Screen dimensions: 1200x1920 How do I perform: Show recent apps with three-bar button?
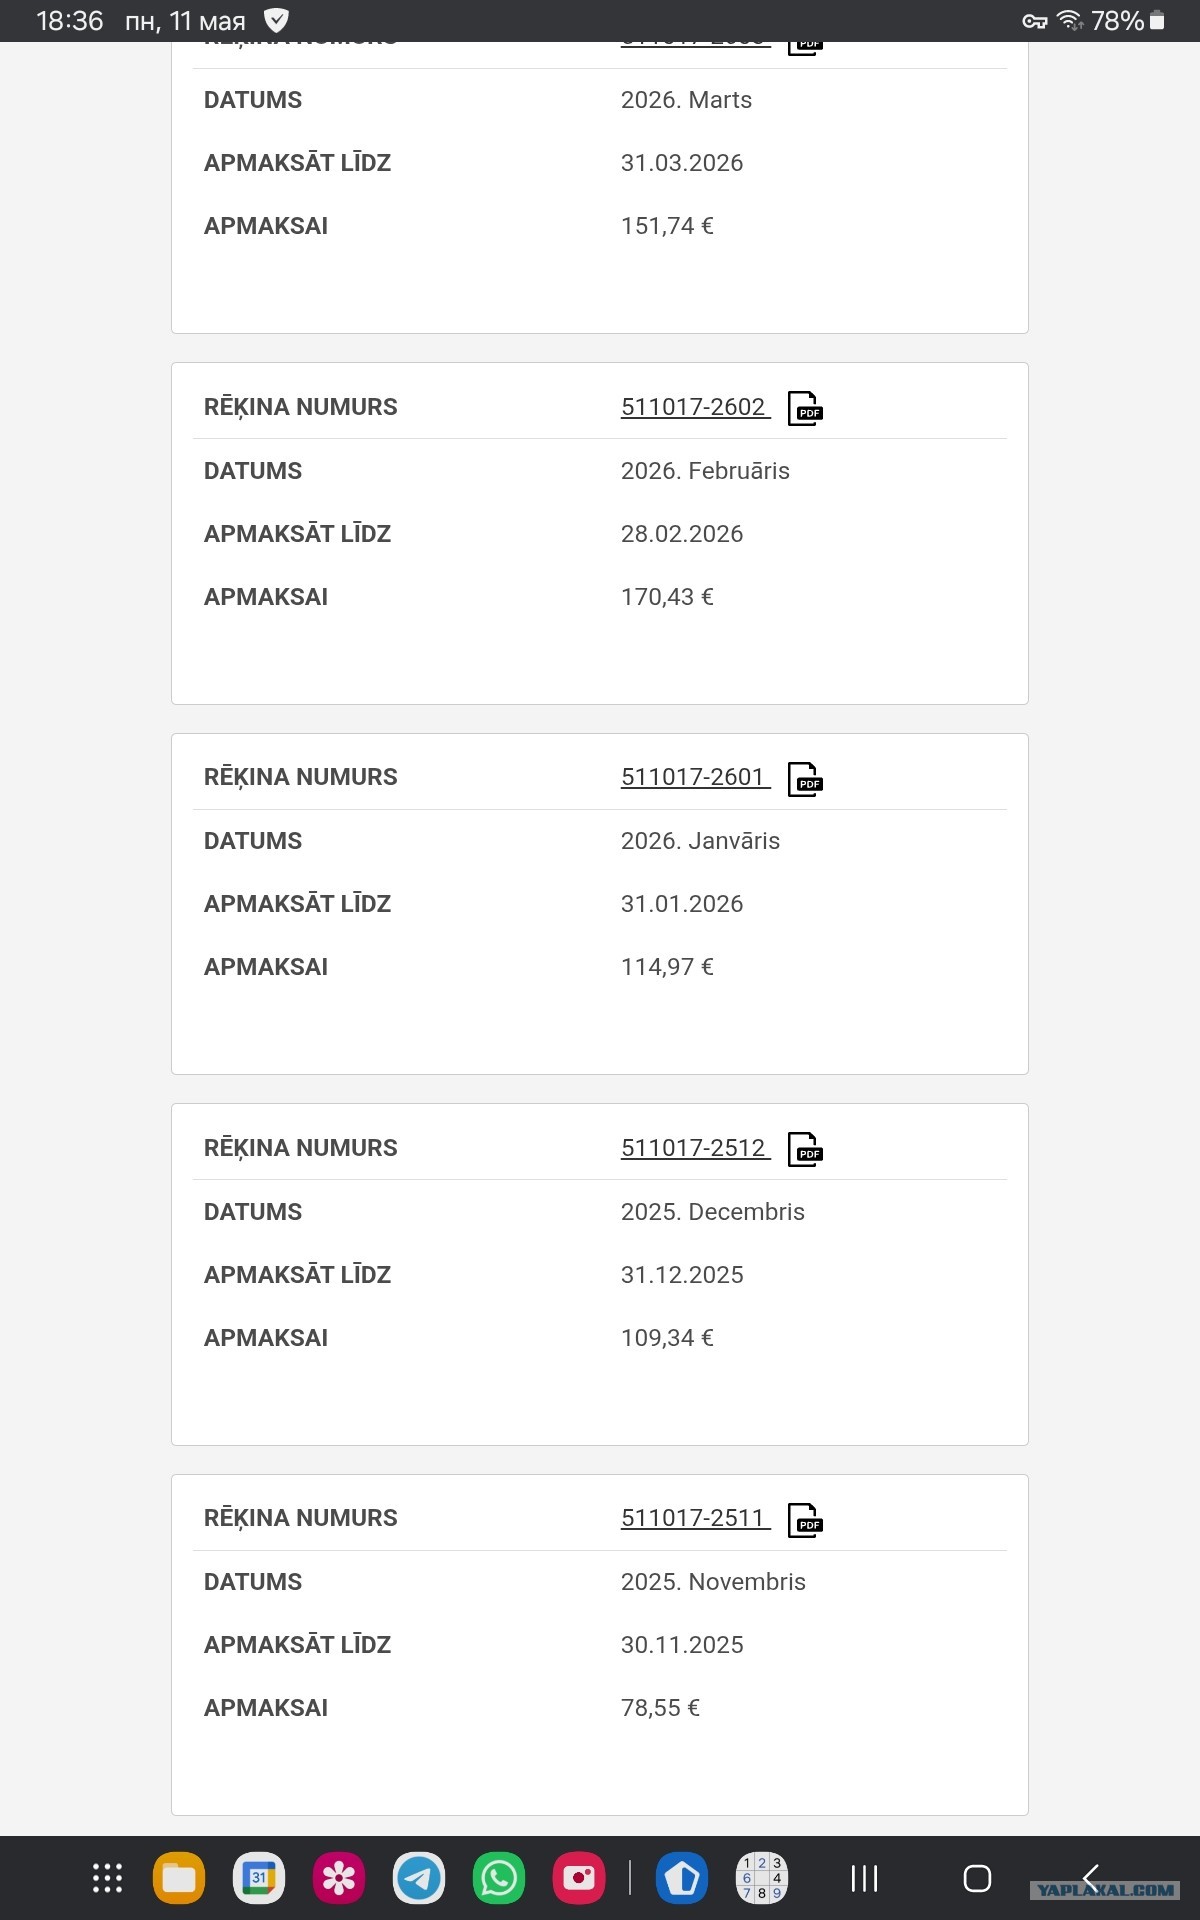864,1878
